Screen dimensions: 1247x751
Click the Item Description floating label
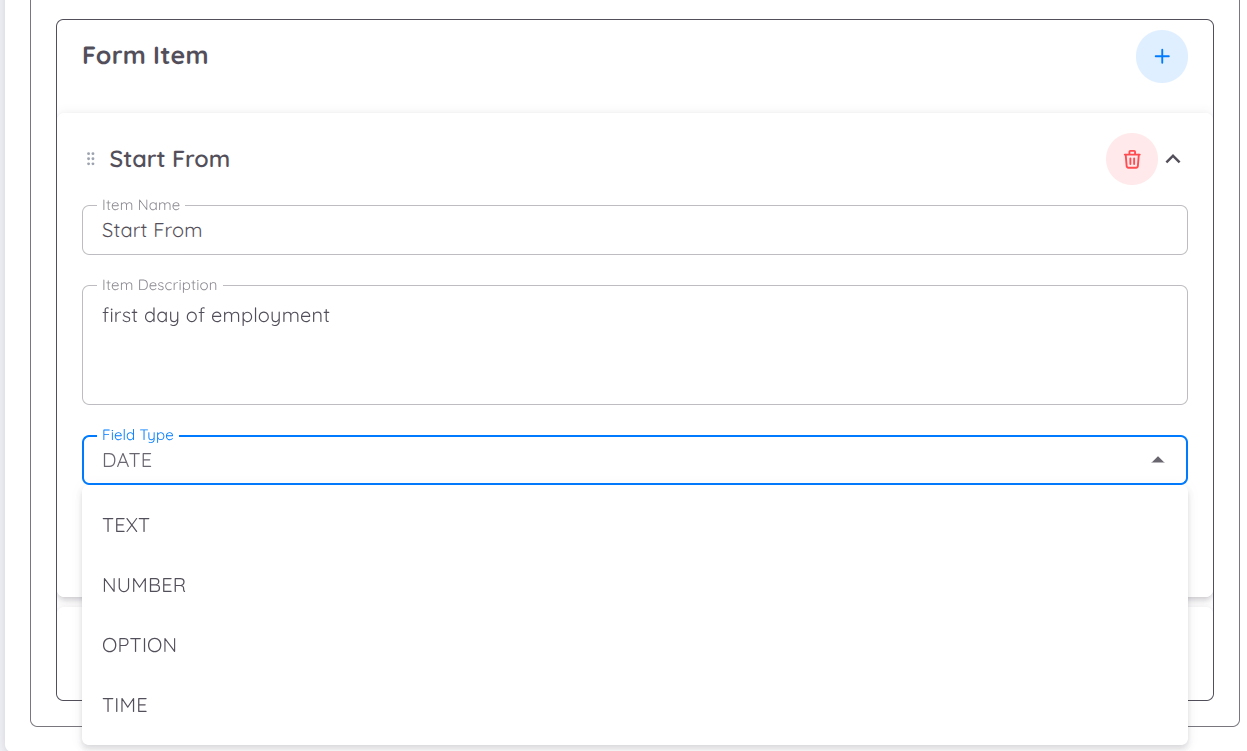159,285
